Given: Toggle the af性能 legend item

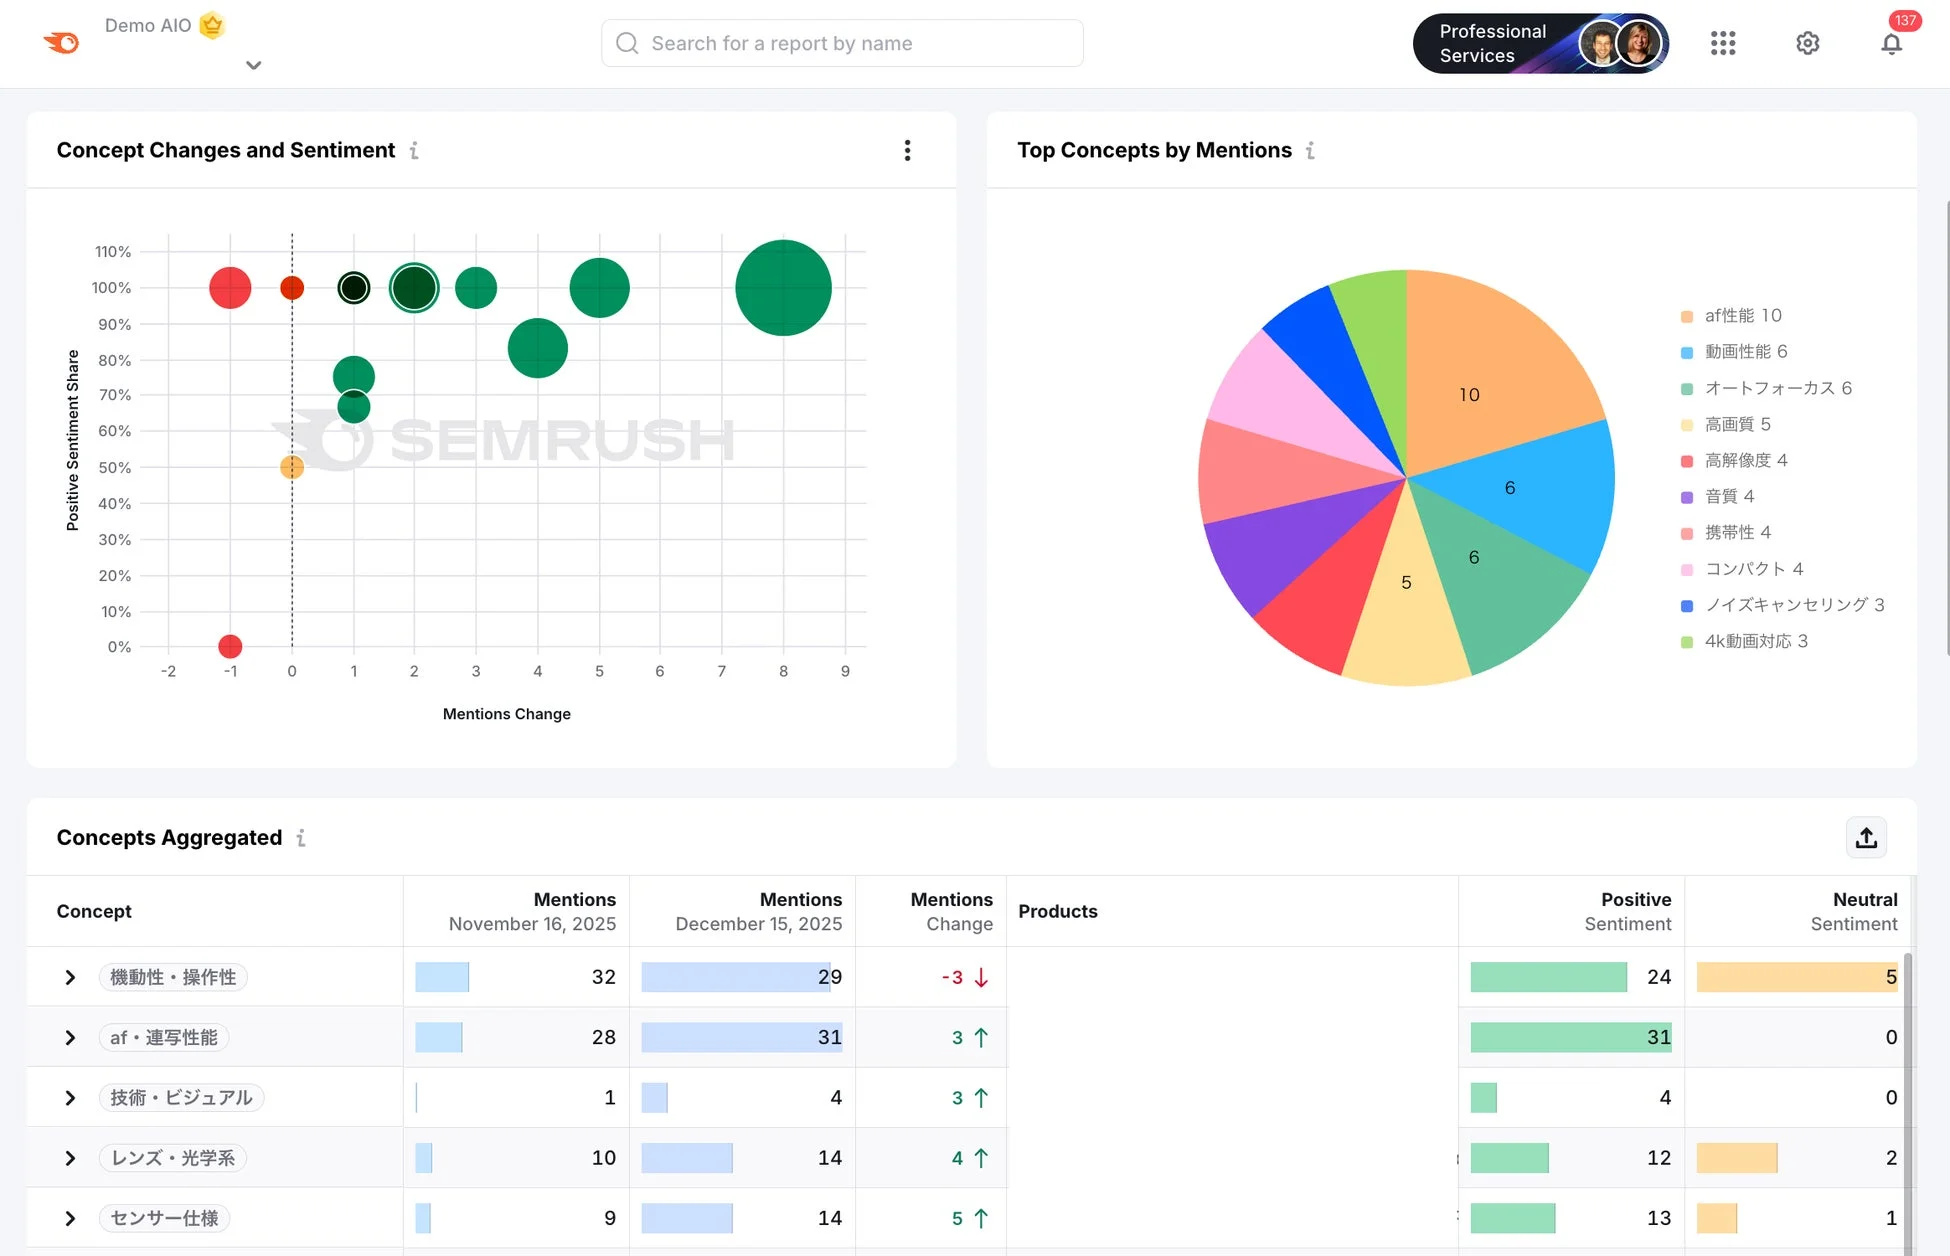Looking at the screenshot, I should click(1741, 316).
